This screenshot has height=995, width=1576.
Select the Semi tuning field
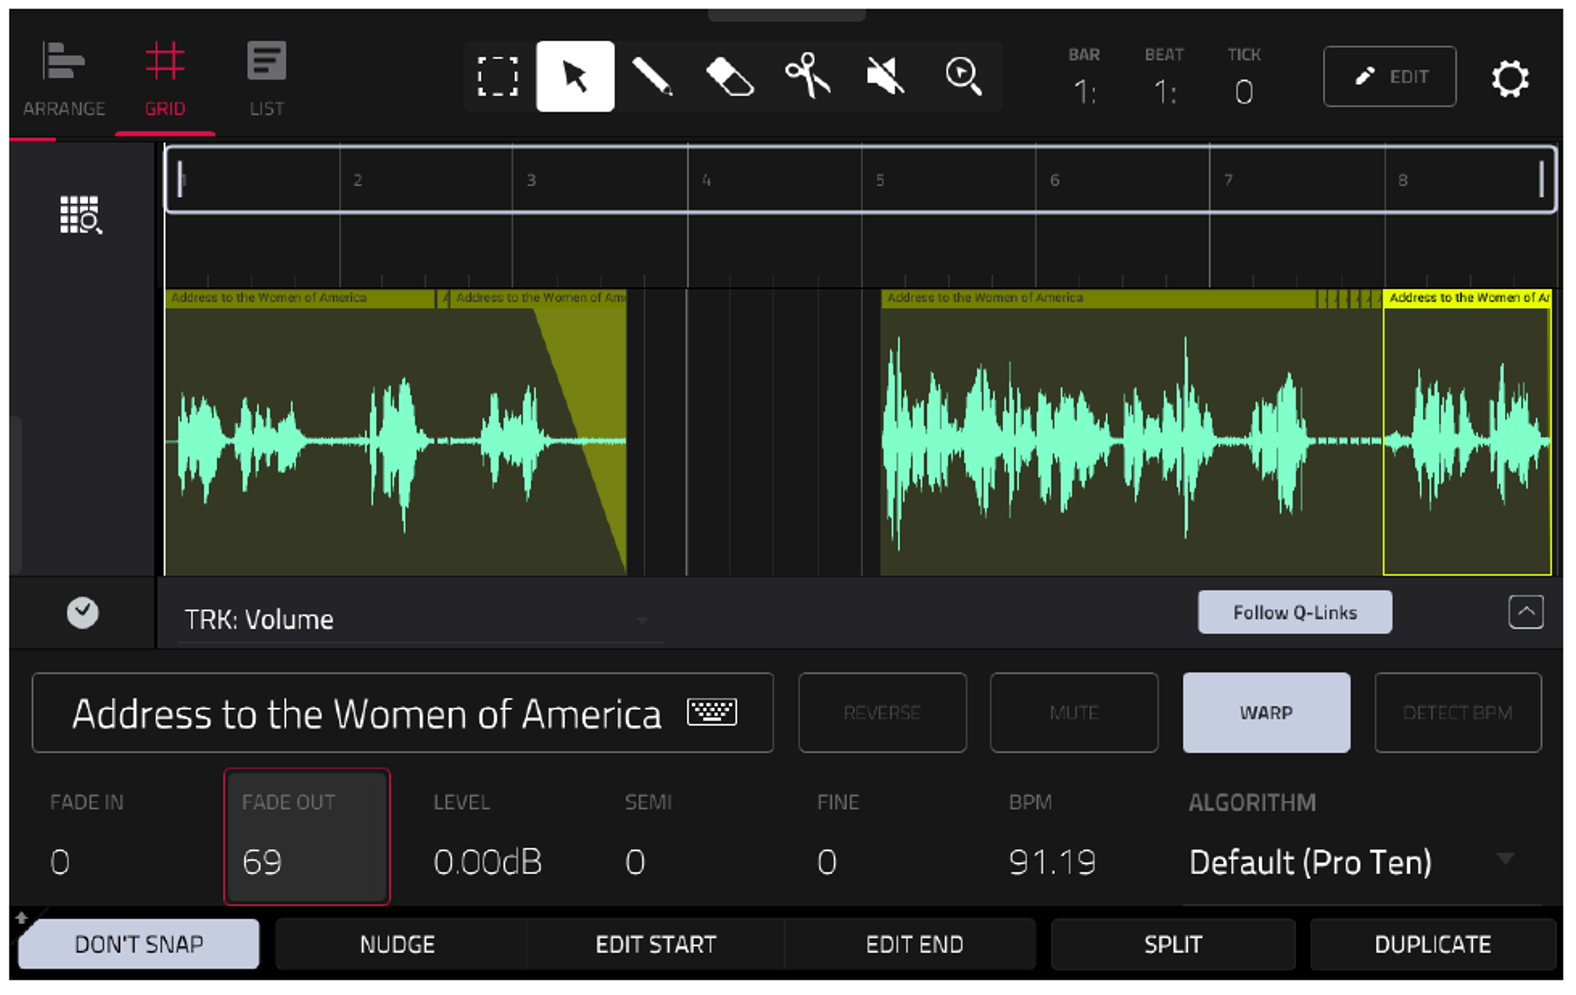(691, 837)
